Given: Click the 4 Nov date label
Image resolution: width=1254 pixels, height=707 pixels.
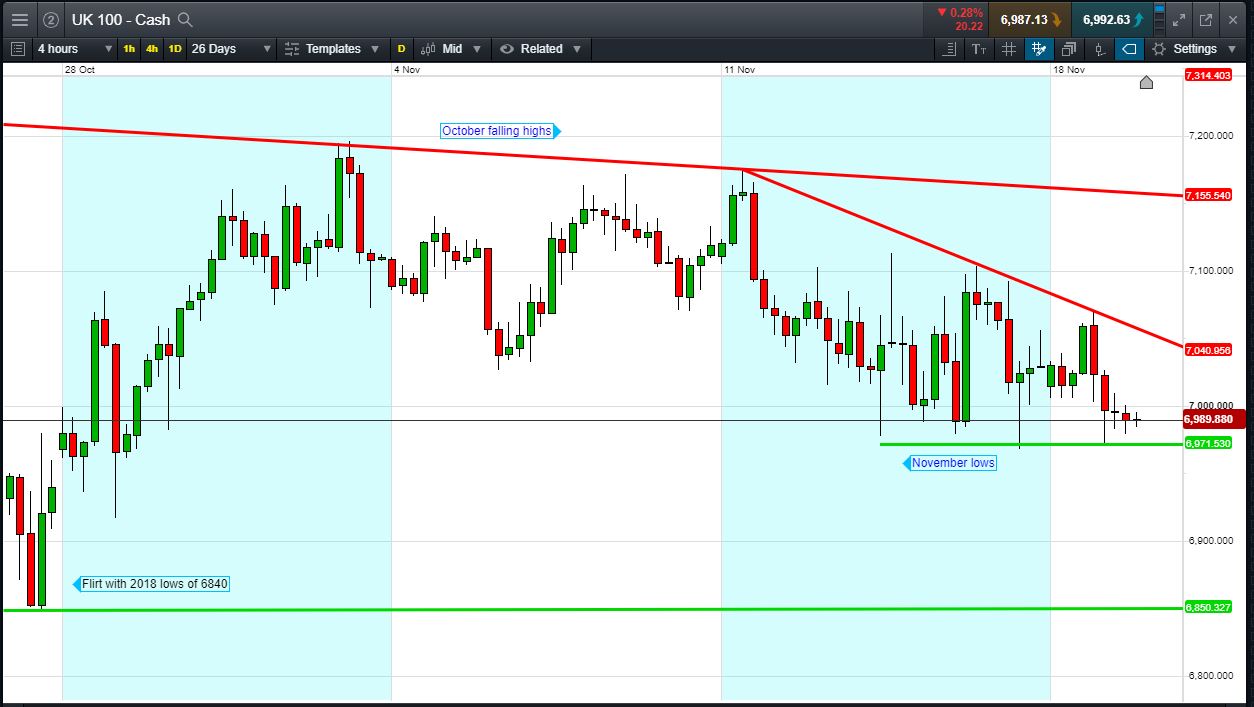Looking at the screenshot, I should (x=408, y=69).
